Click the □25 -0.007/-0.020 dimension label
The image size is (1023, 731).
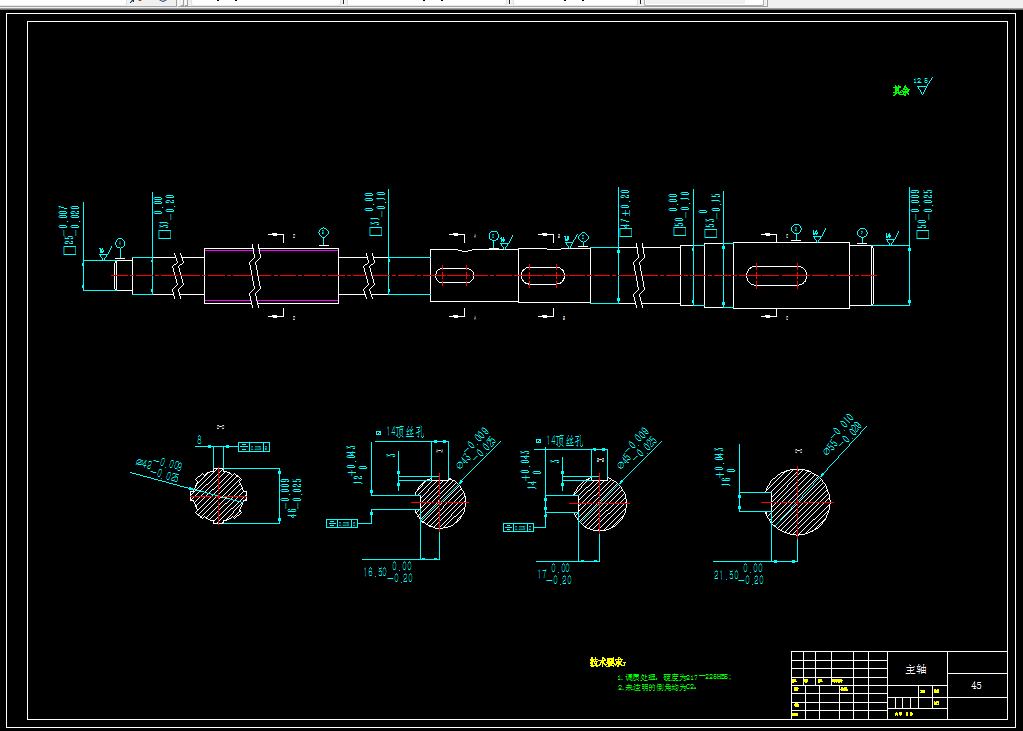(x=71, y=230)
